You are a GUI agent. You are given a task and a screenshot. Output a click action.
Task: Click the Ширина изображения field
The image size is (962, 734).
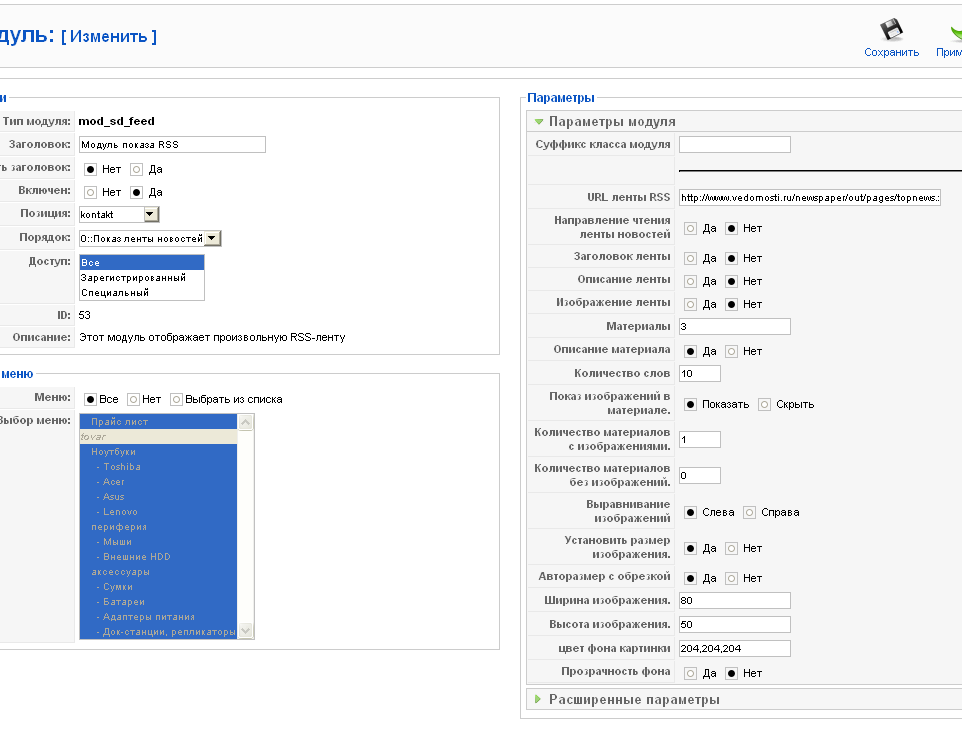click(734, 600)
